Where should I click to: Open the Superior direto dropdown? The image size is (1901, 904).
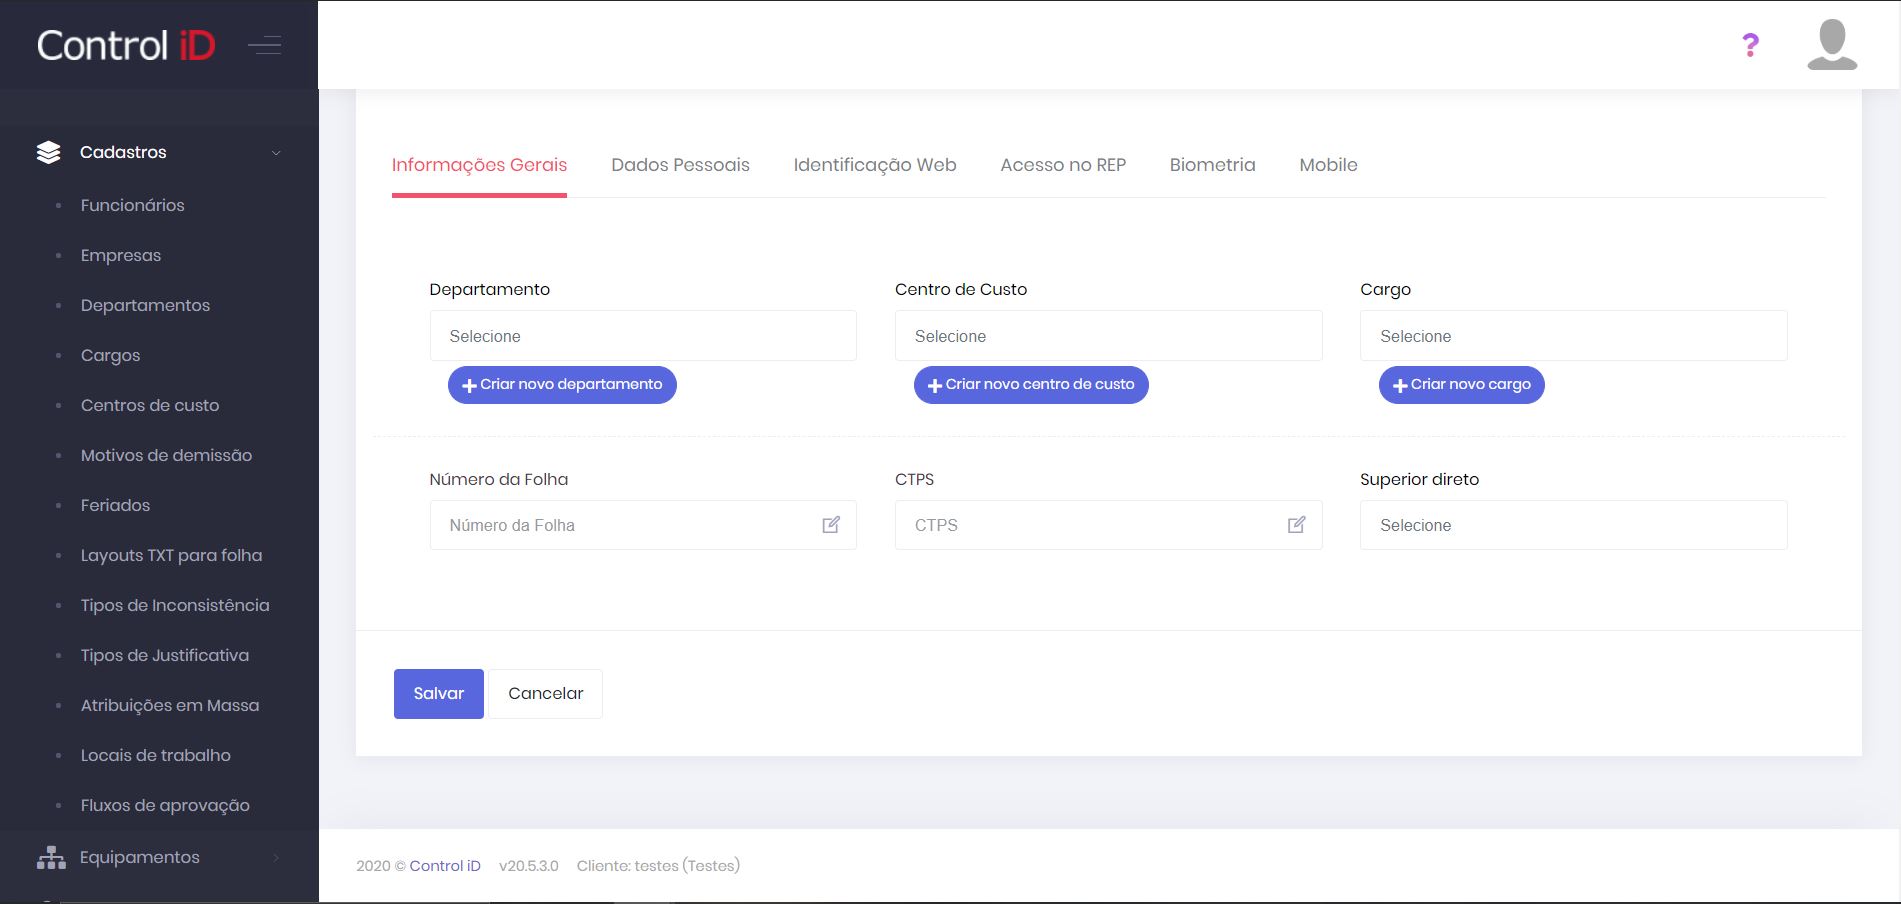(x=1573, y=525)
